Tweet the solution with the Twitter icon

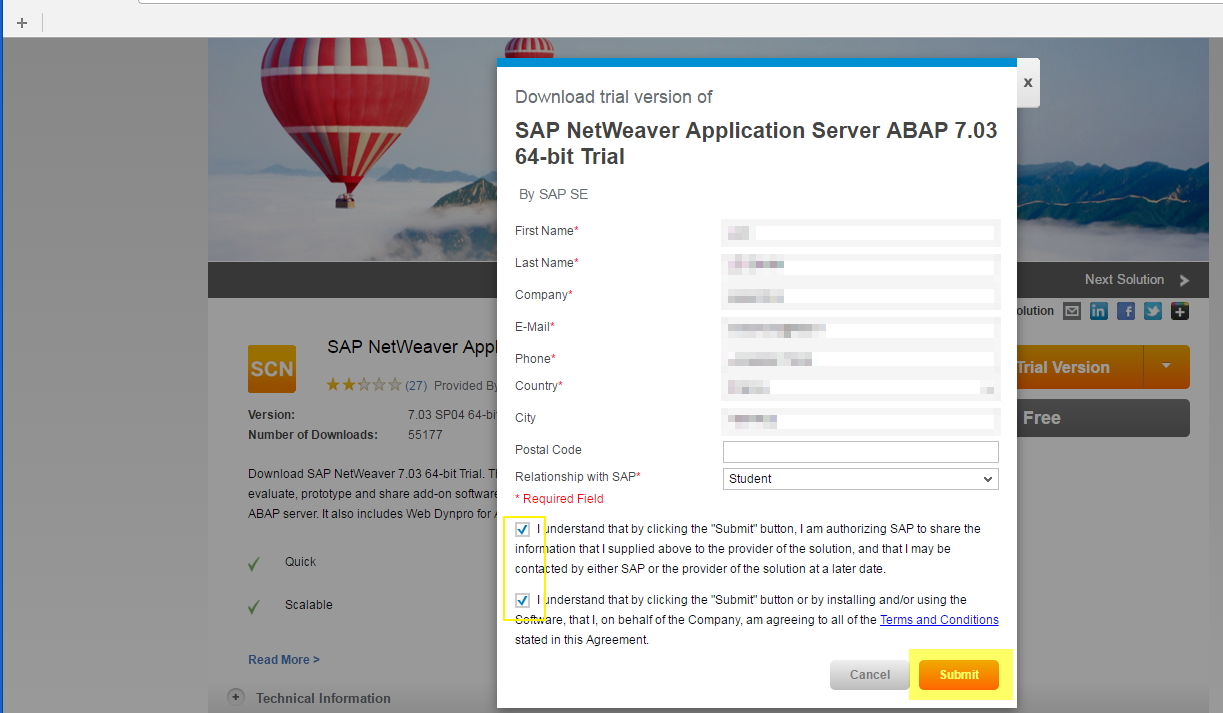(x=1152, y=311)
